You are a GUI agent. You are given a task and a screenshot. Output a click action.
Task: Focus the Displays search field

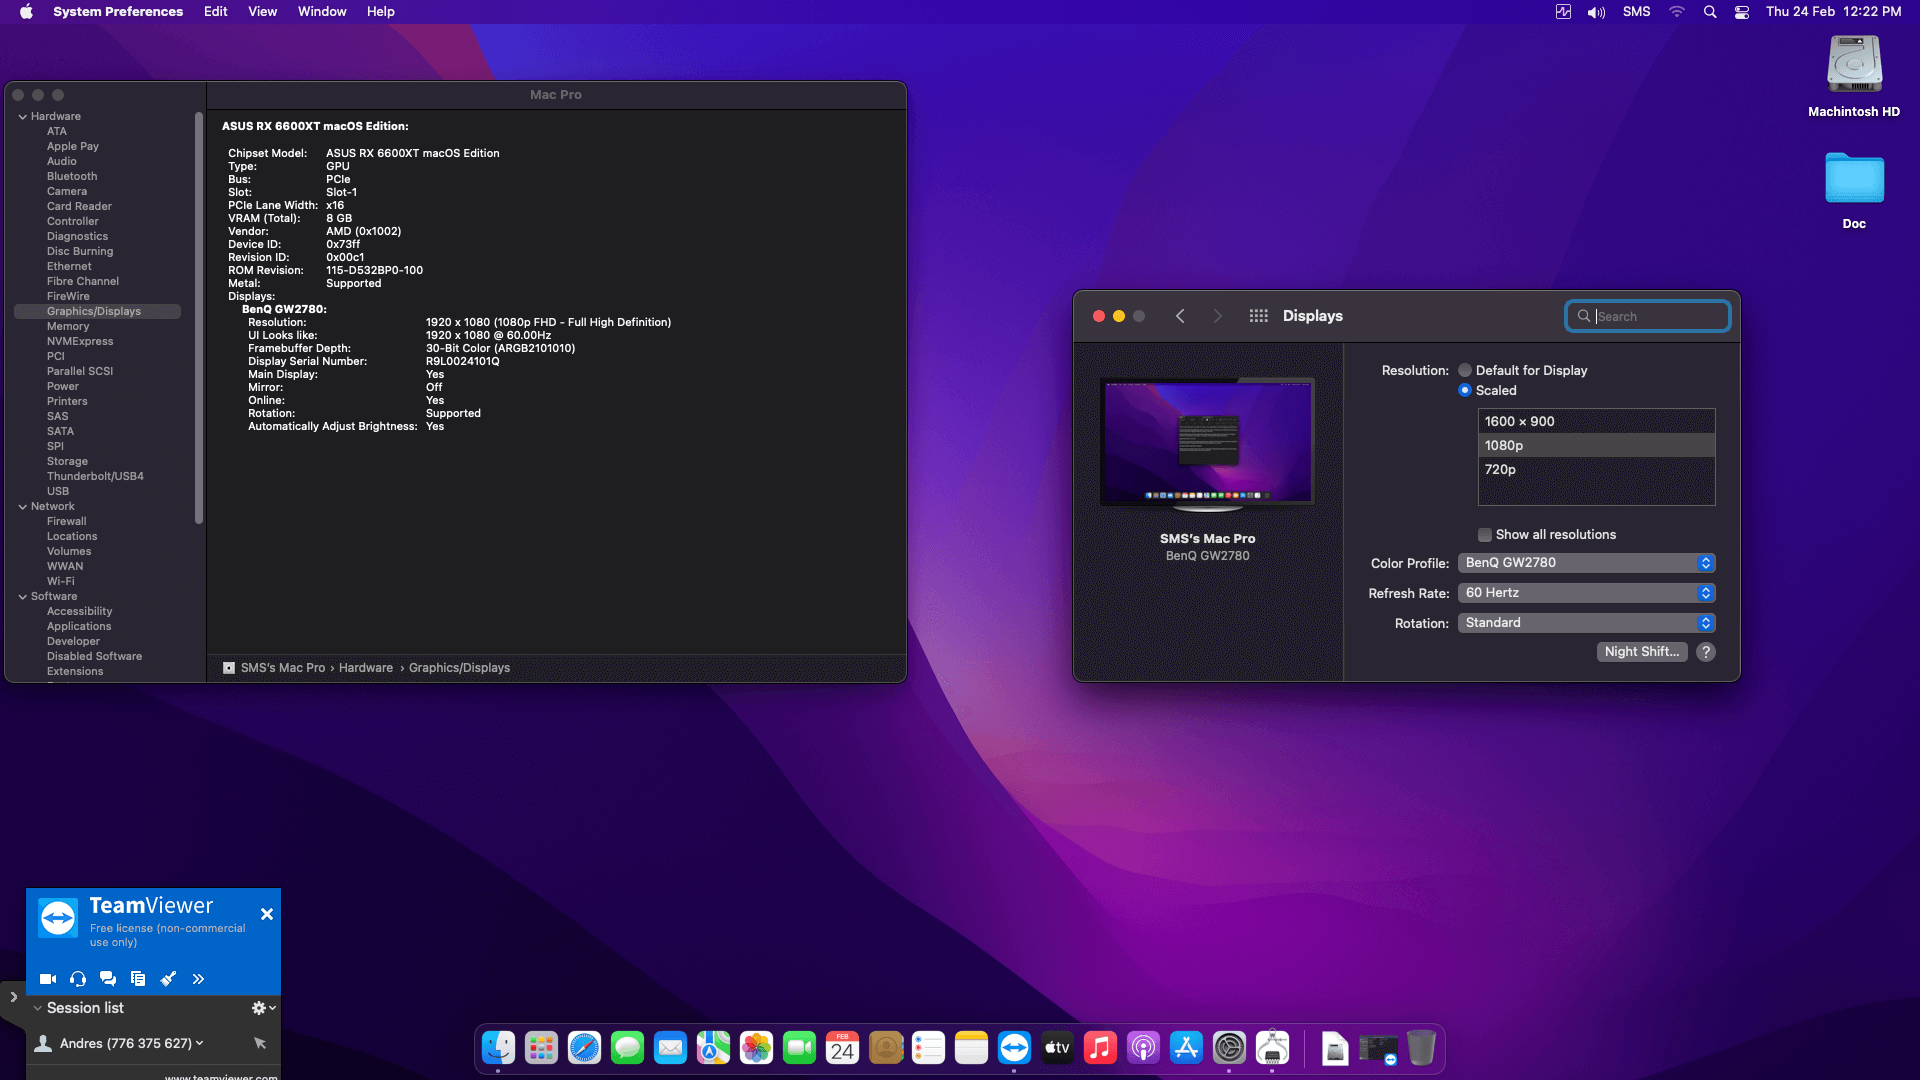(x=1647, y=316)
